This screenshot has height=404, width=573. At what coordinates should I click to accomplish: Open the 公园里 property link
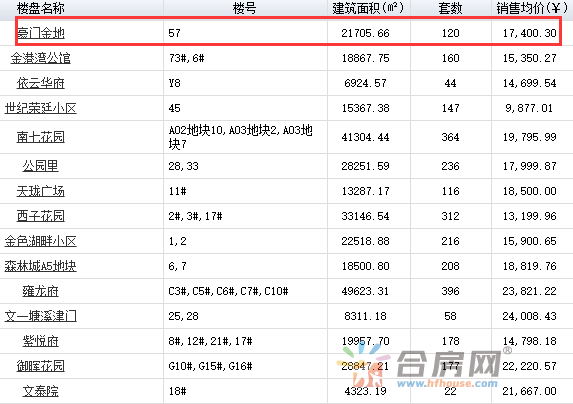pyautogui.click(x=41, y=166)
